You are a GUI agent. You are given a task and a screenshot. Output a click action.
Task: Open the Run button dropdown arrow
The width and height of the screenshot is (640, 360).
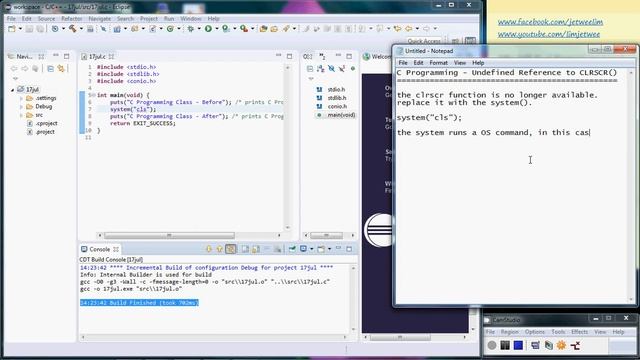pyautogui.click(x=217, y=29)
